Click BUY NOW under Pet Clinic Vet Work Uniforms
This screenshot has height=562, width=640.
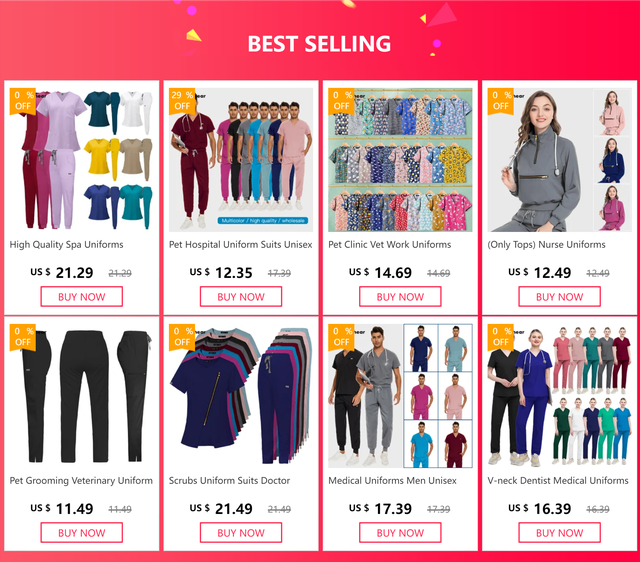tap(400, 297)
